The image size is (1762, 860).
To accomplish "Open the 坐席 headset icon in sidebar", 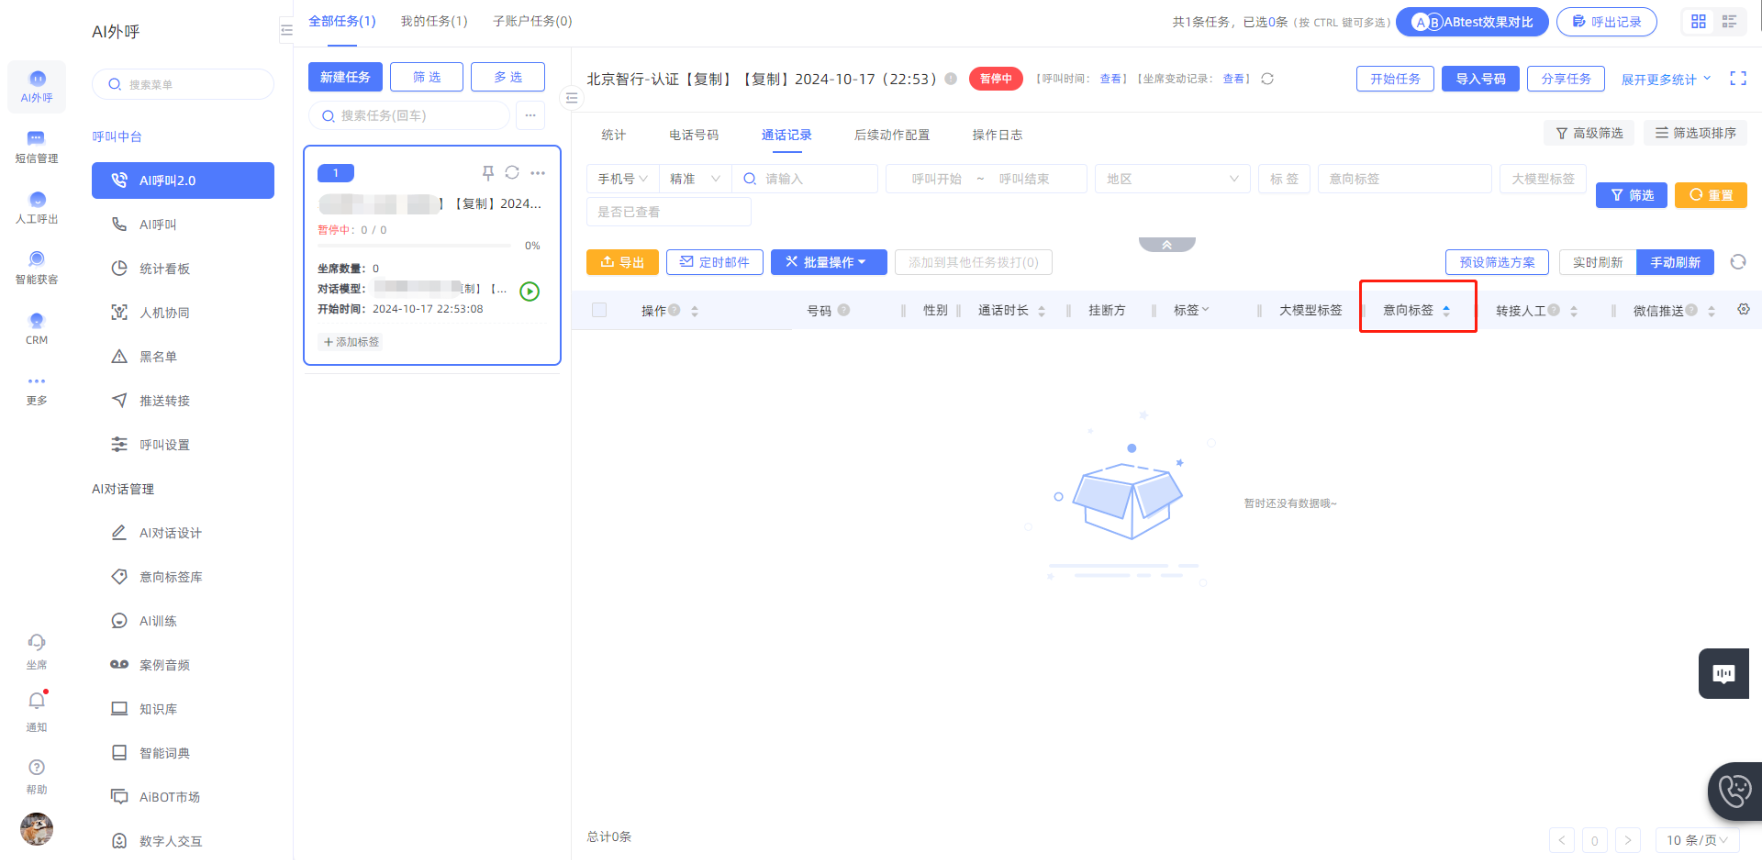I will pyautogui.click(x=37, y=642).
